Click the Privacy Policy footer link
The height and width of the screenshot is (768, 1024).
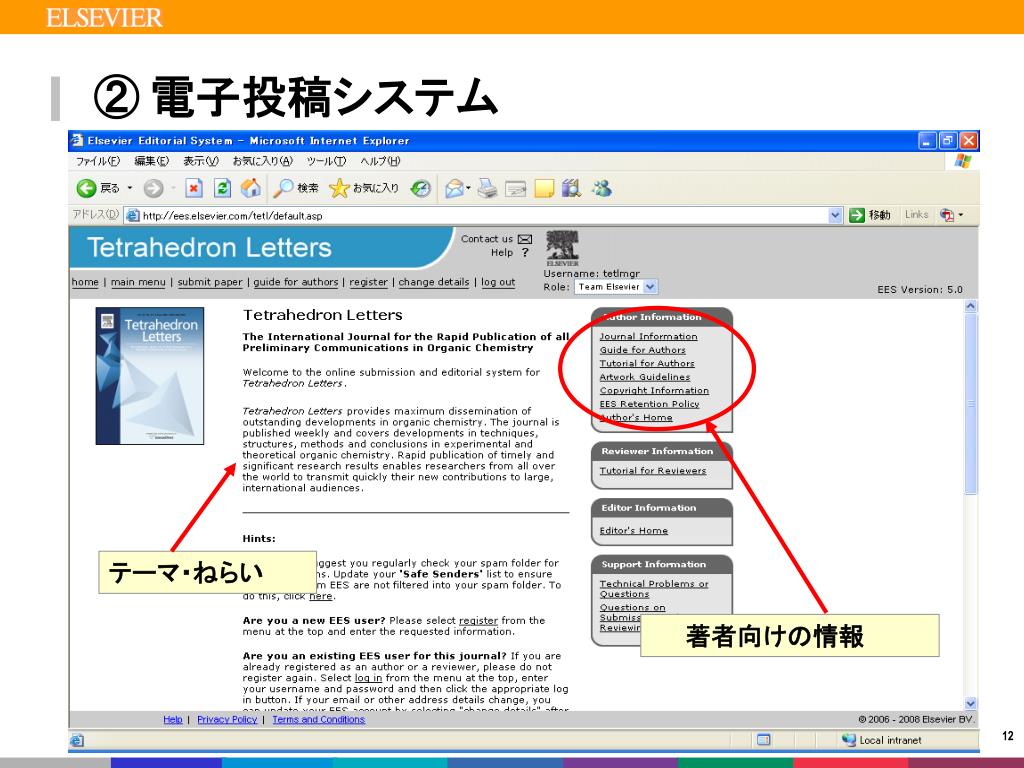click(x=227, y=719)
